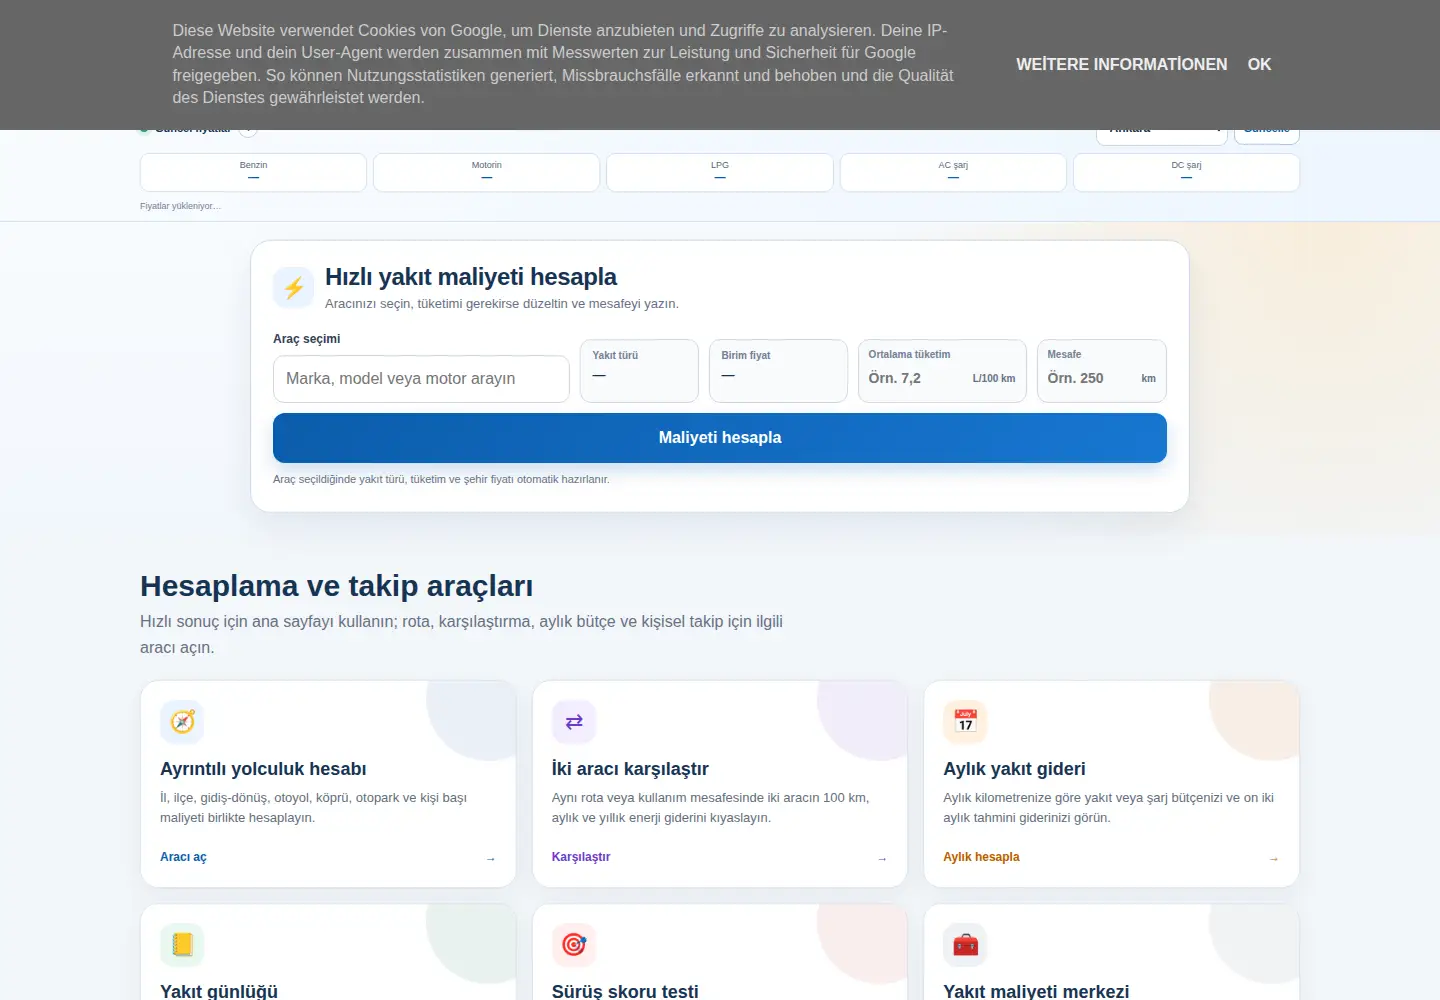Open the Aracı aç link

[x=183, y=857]
